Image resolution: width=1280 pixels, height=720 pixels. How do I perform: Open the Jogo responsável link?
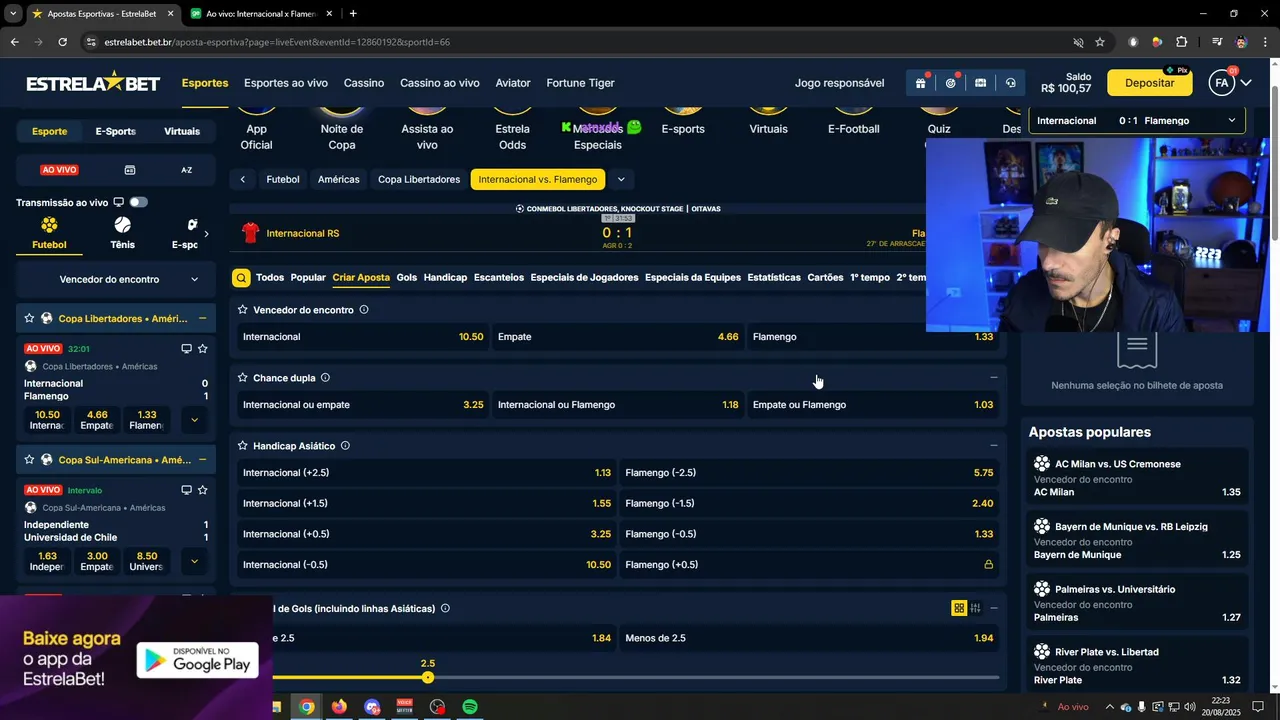pos(839,83)
